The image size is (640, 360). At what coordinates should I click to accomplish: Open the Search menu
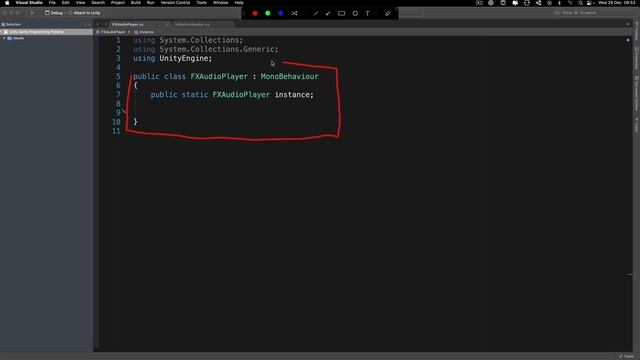point(98,2)
